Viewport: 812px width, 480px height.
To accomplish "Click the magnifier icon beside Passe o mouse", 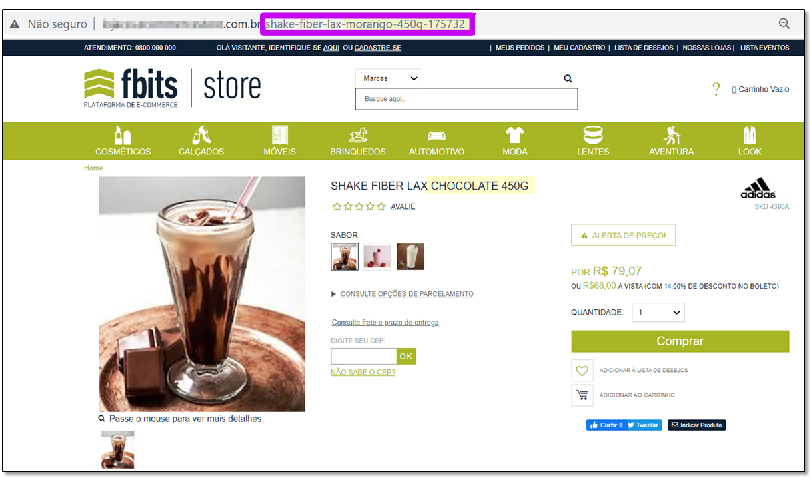I will [x=102, y=418].
